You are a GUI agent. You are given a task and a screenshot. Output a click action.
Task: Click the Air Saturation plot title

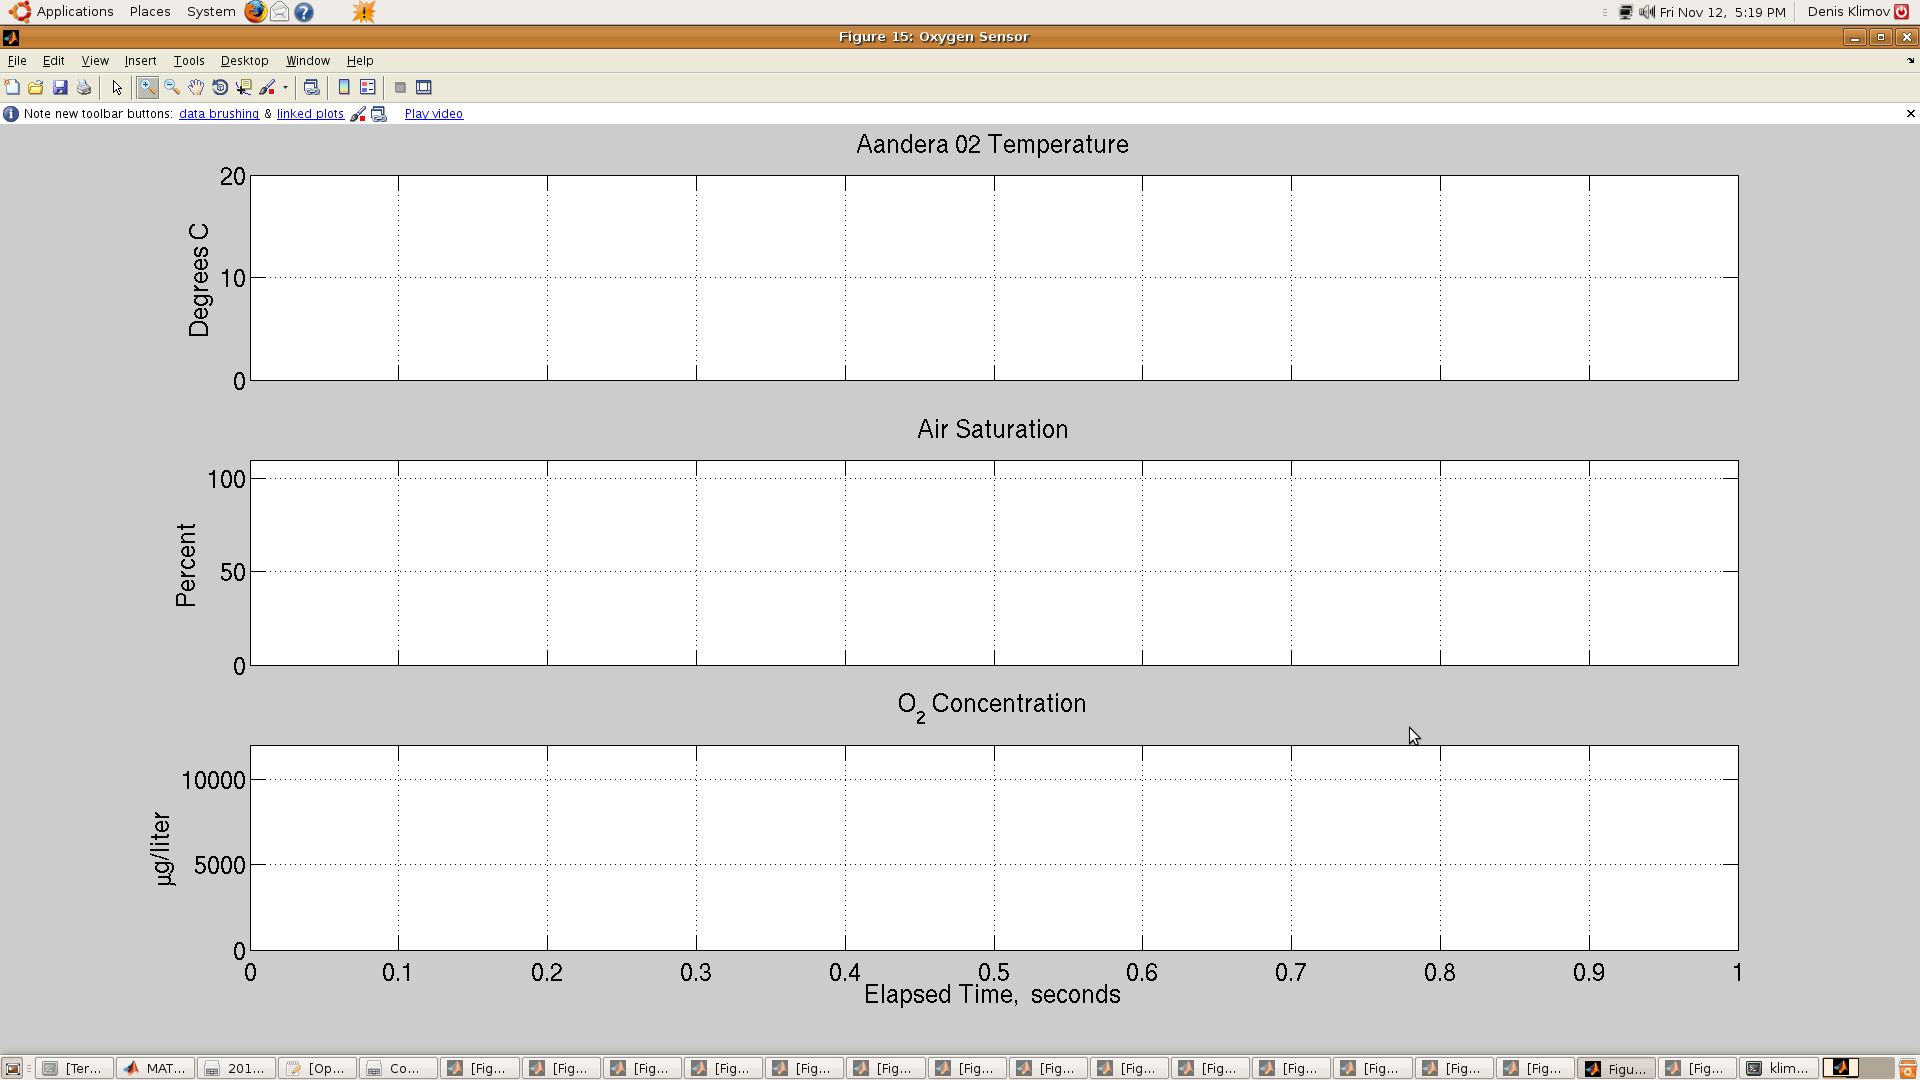point(992,429)
